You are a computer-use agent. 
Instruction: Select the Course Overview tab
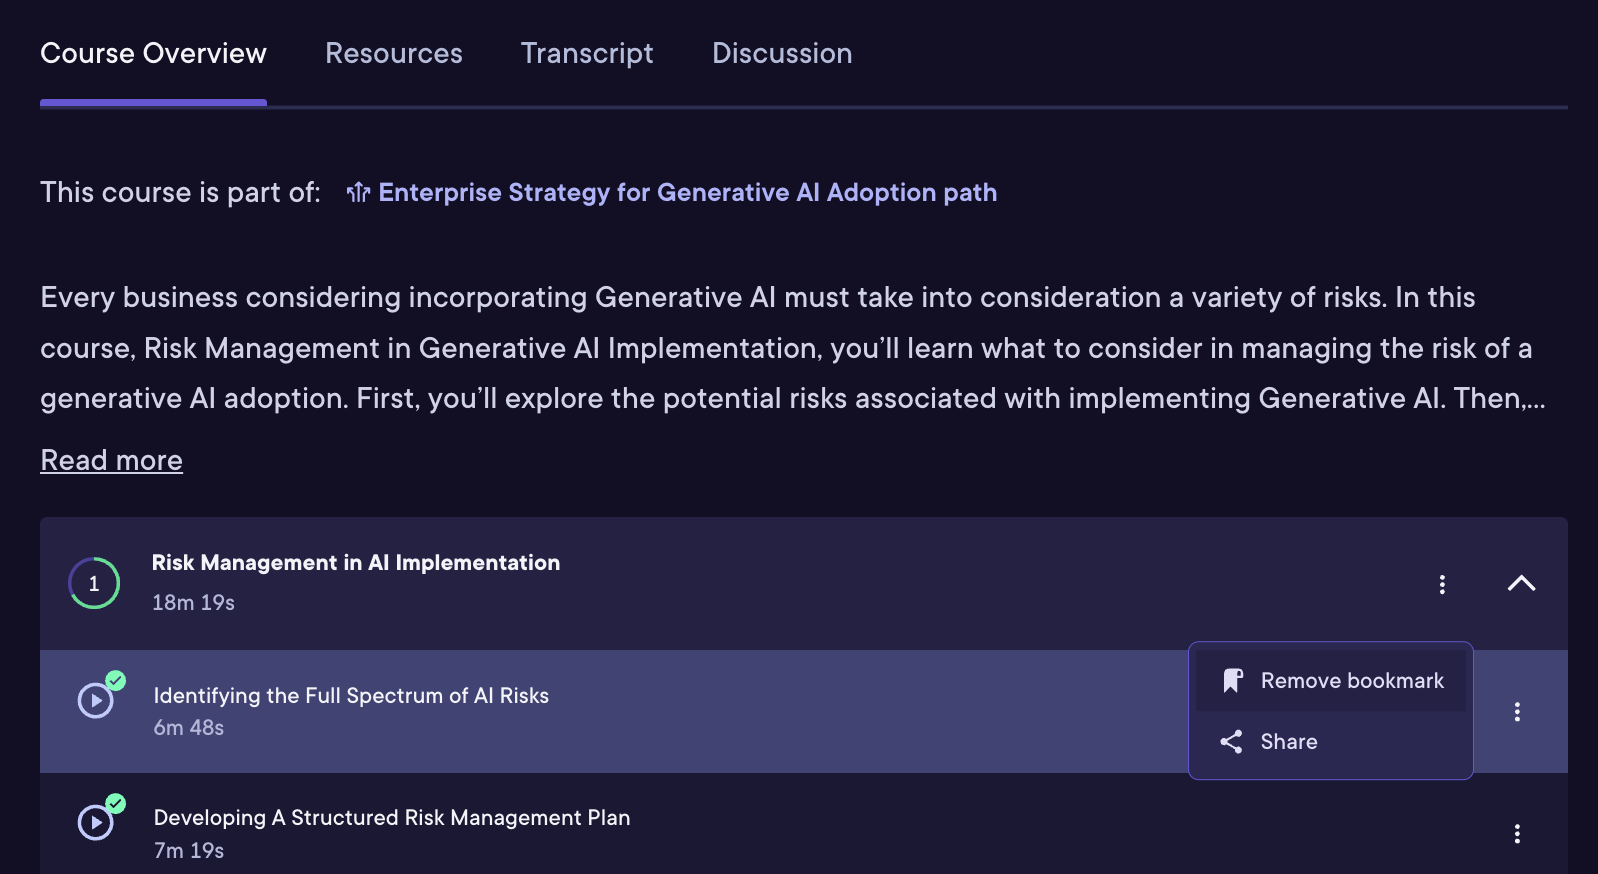153,54
